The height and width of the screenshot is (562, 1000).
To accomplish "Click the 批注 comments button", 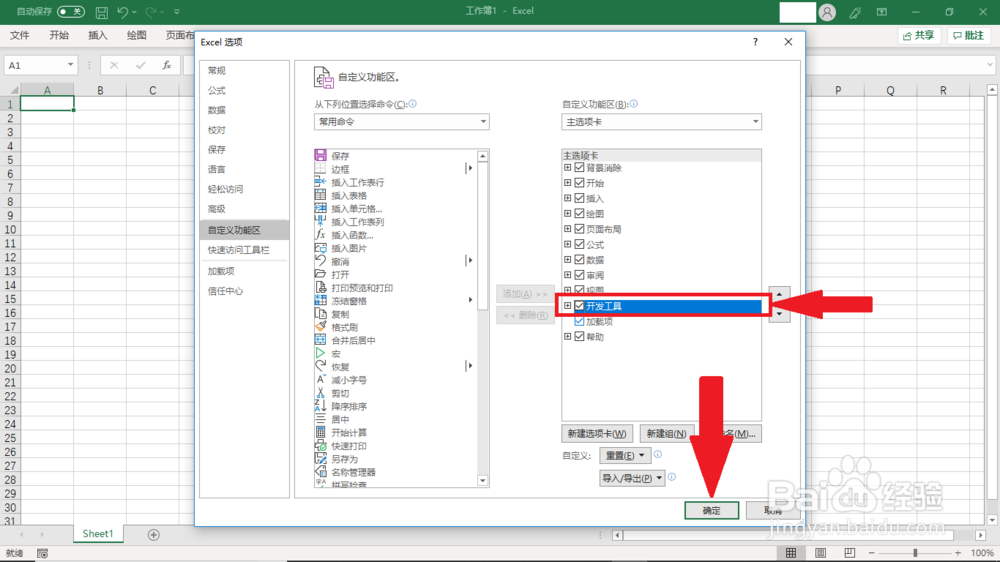I will [x=969, y=36].
